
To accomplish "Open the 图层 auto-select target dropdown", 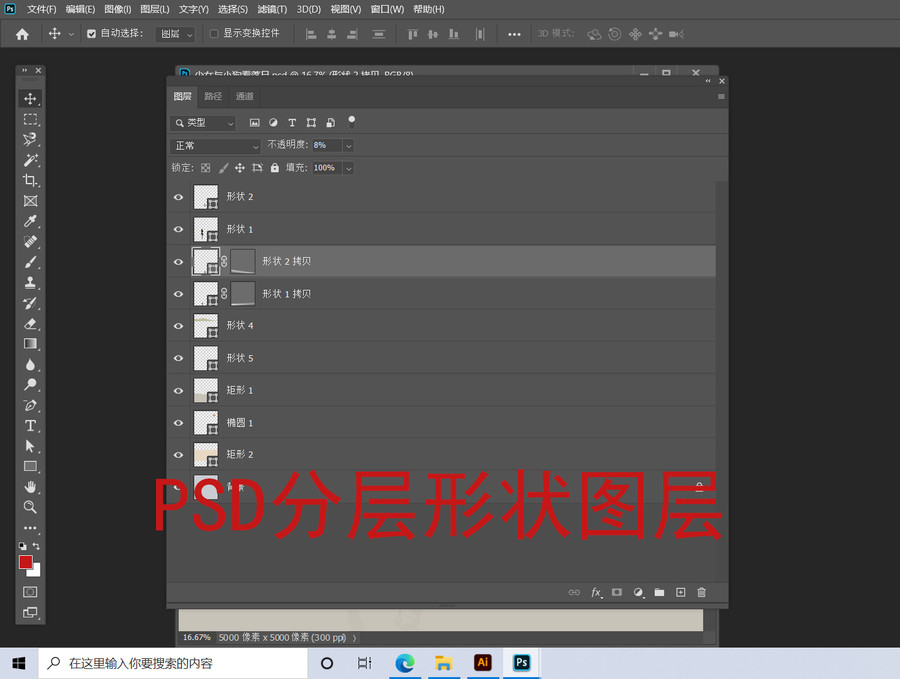I will pyautogui.click(x=176, y=34).
